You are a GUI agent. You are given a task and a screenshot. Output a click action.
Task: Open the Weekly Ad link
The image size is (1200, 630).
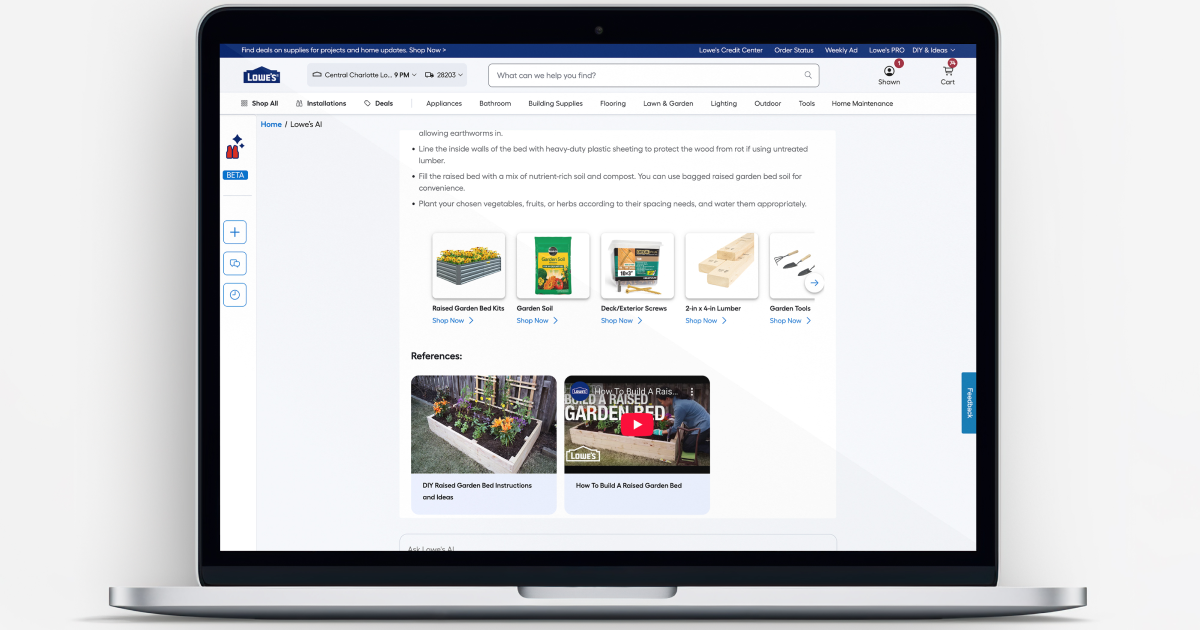[x=841, y=50]
